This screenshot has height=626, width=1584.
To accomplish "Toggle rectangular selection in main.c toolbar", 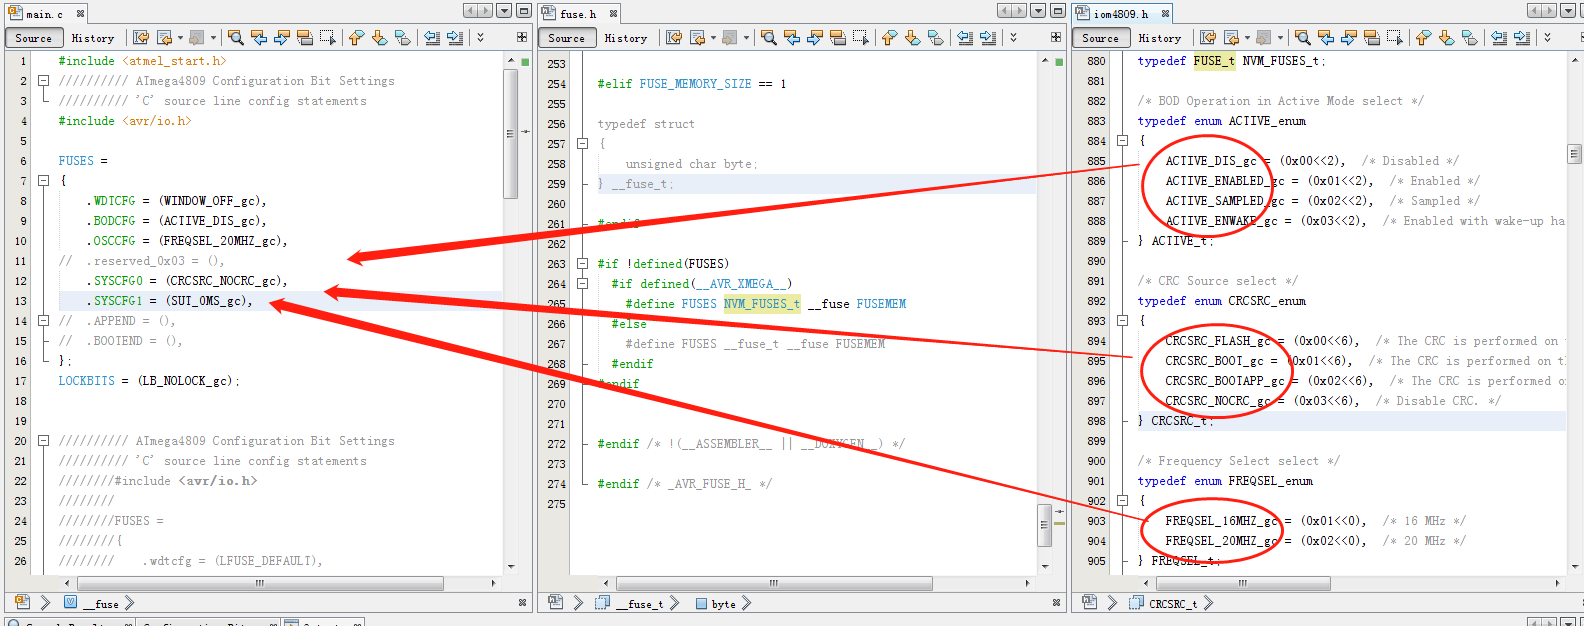I will pyautogui.click(x=327, y=37).
